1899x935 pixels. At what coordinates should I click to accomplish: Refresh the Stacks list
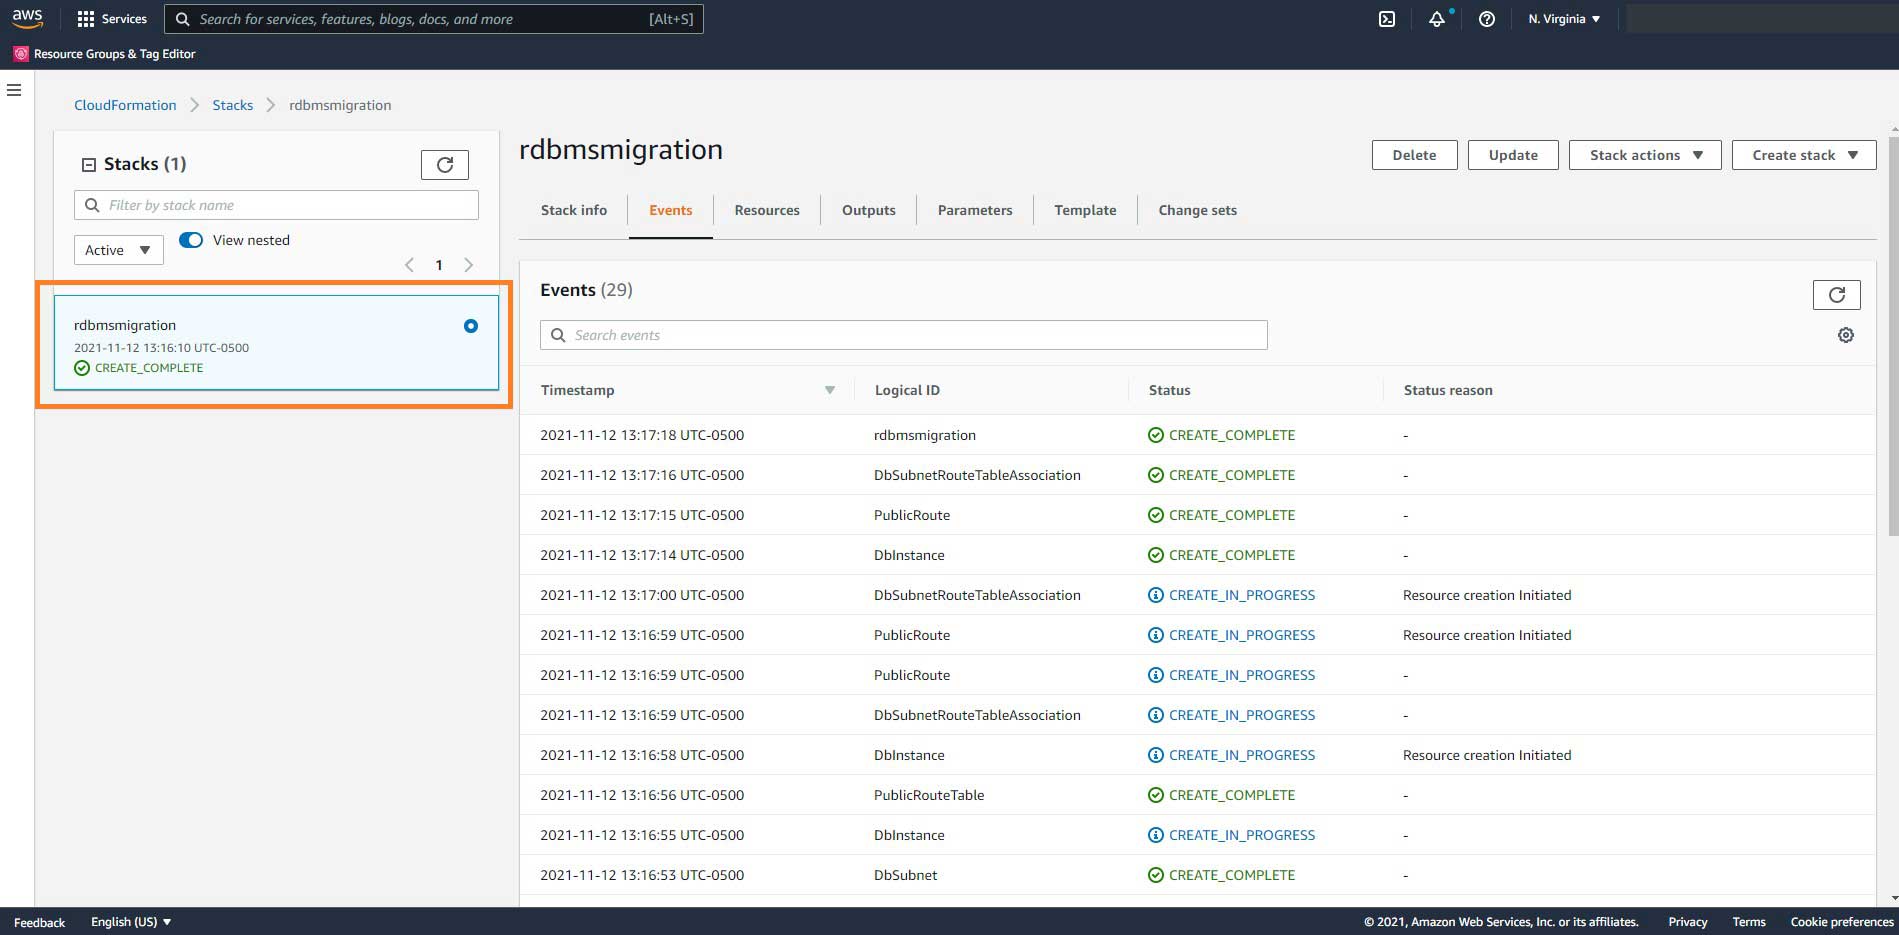(x=445, y=164)
